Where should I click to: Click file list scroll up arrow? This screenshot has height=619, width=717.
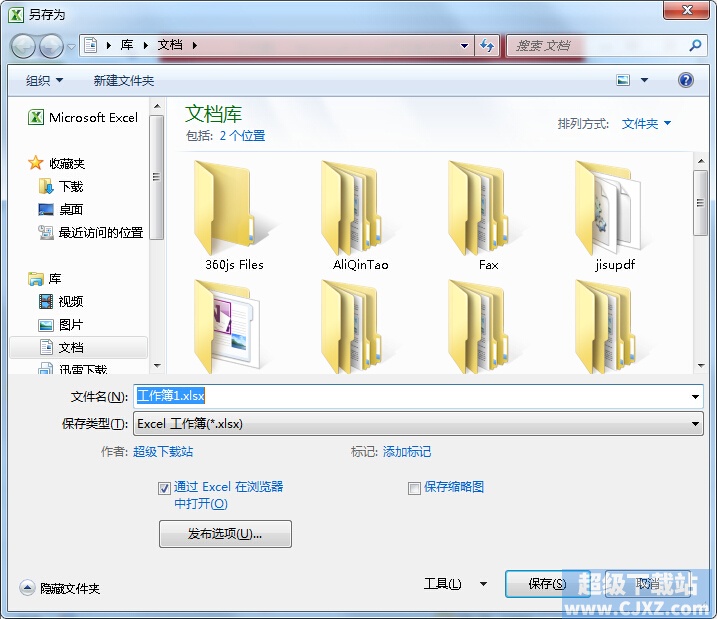(x=701, y=161)
